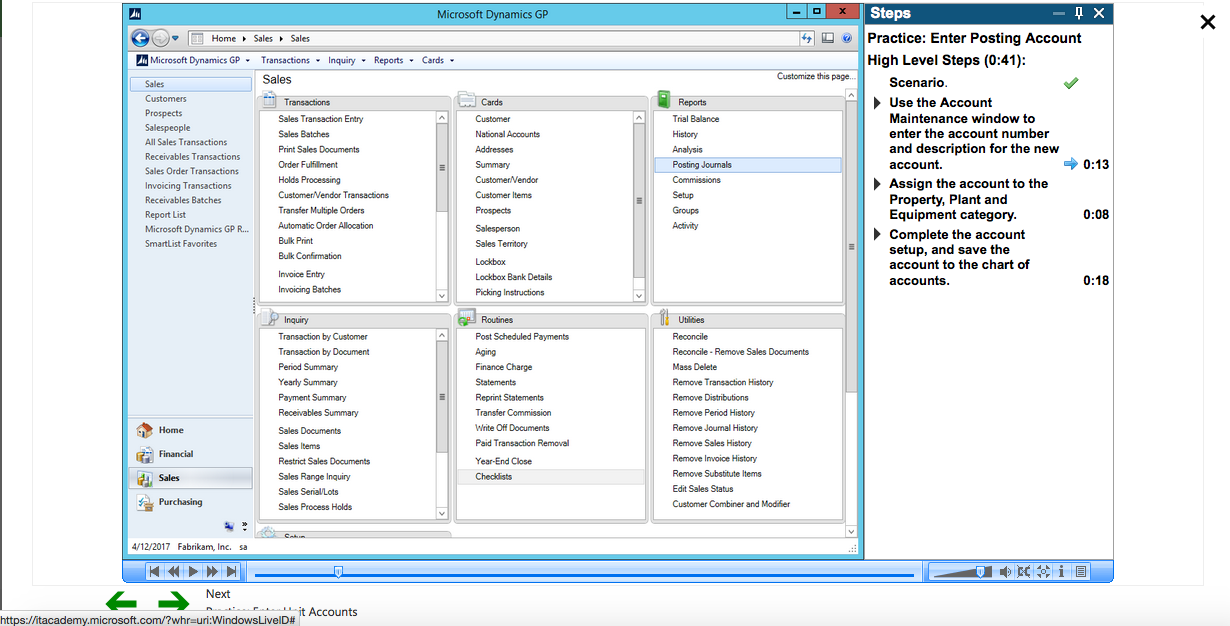Viewport: 1230px width, 626px height.
Task: Click the full screen icon in player bar
Action: tap(1042, 572)
